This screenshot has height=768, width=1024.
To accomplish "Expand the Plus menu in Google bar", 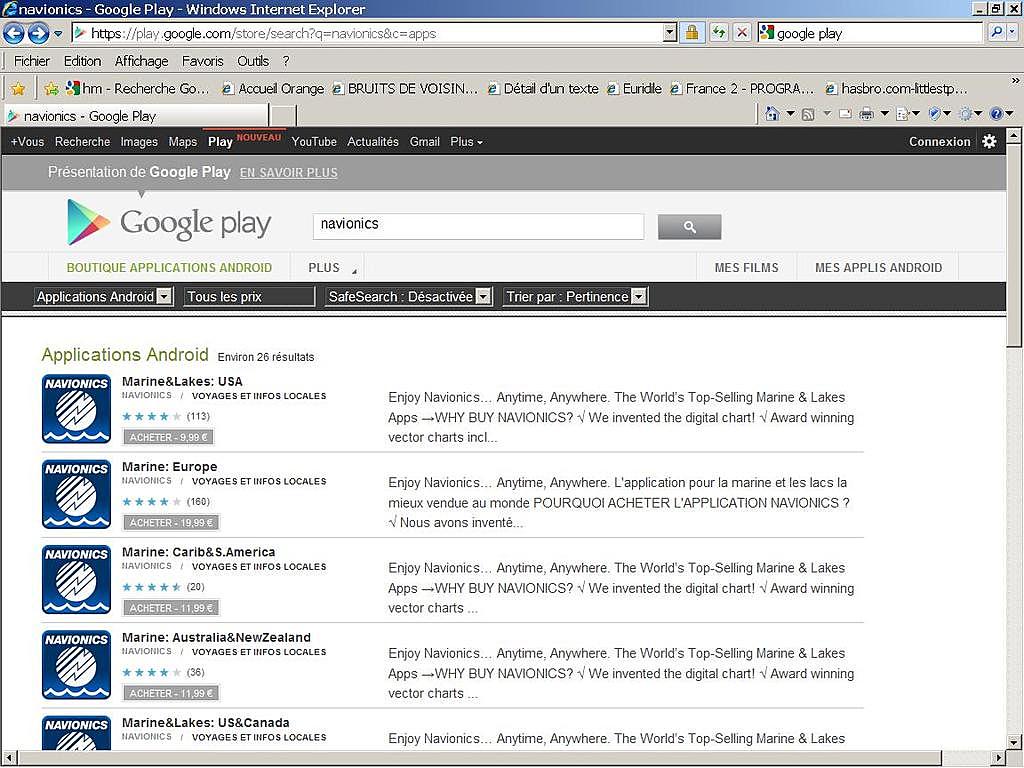I will click(466, 142).
